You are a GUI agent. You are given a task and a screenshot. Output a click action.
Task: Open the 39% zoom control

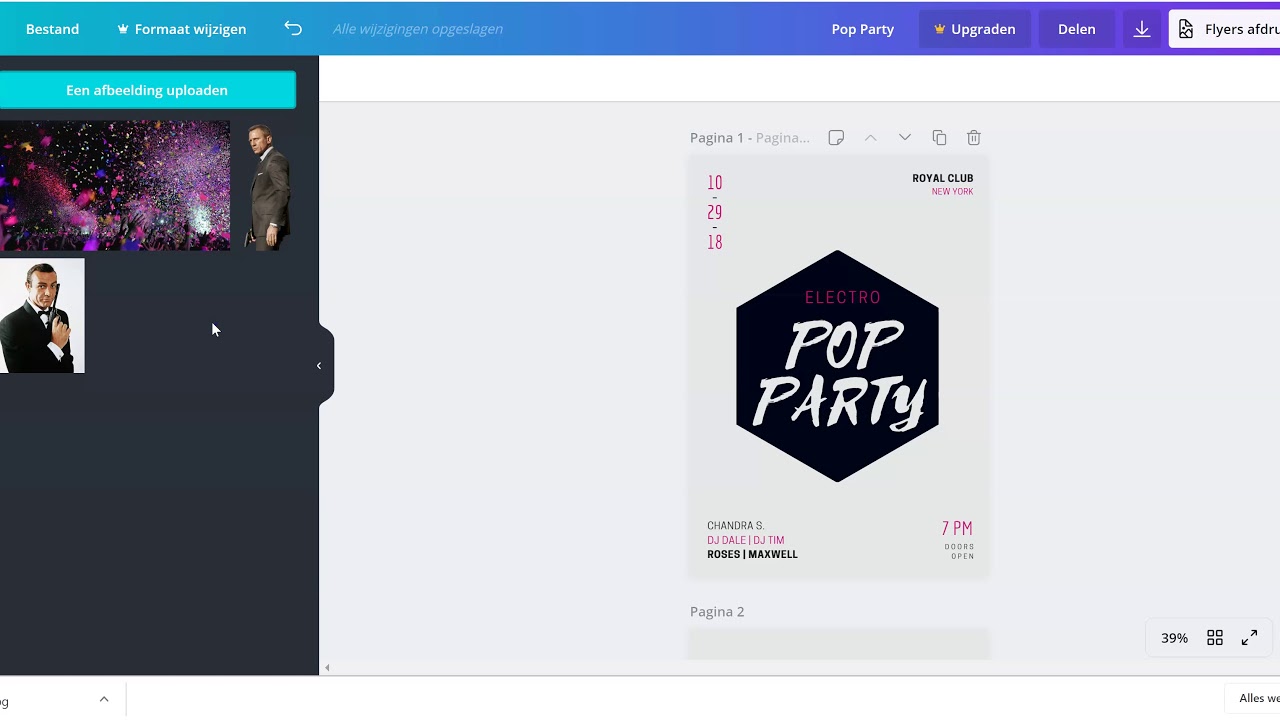click(1174, 638)
